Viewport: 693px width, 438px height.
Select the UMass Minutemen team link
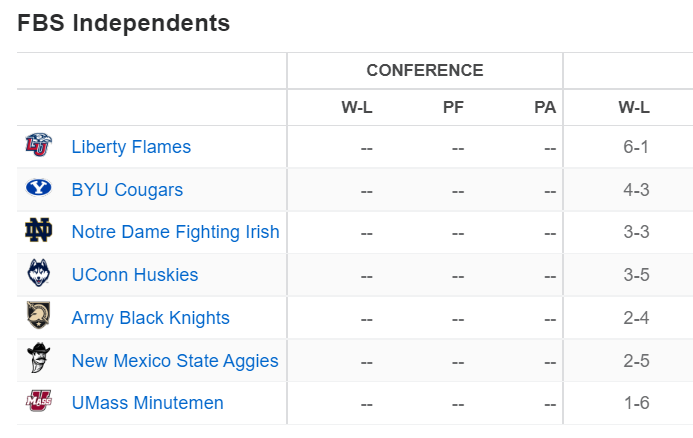147,404
